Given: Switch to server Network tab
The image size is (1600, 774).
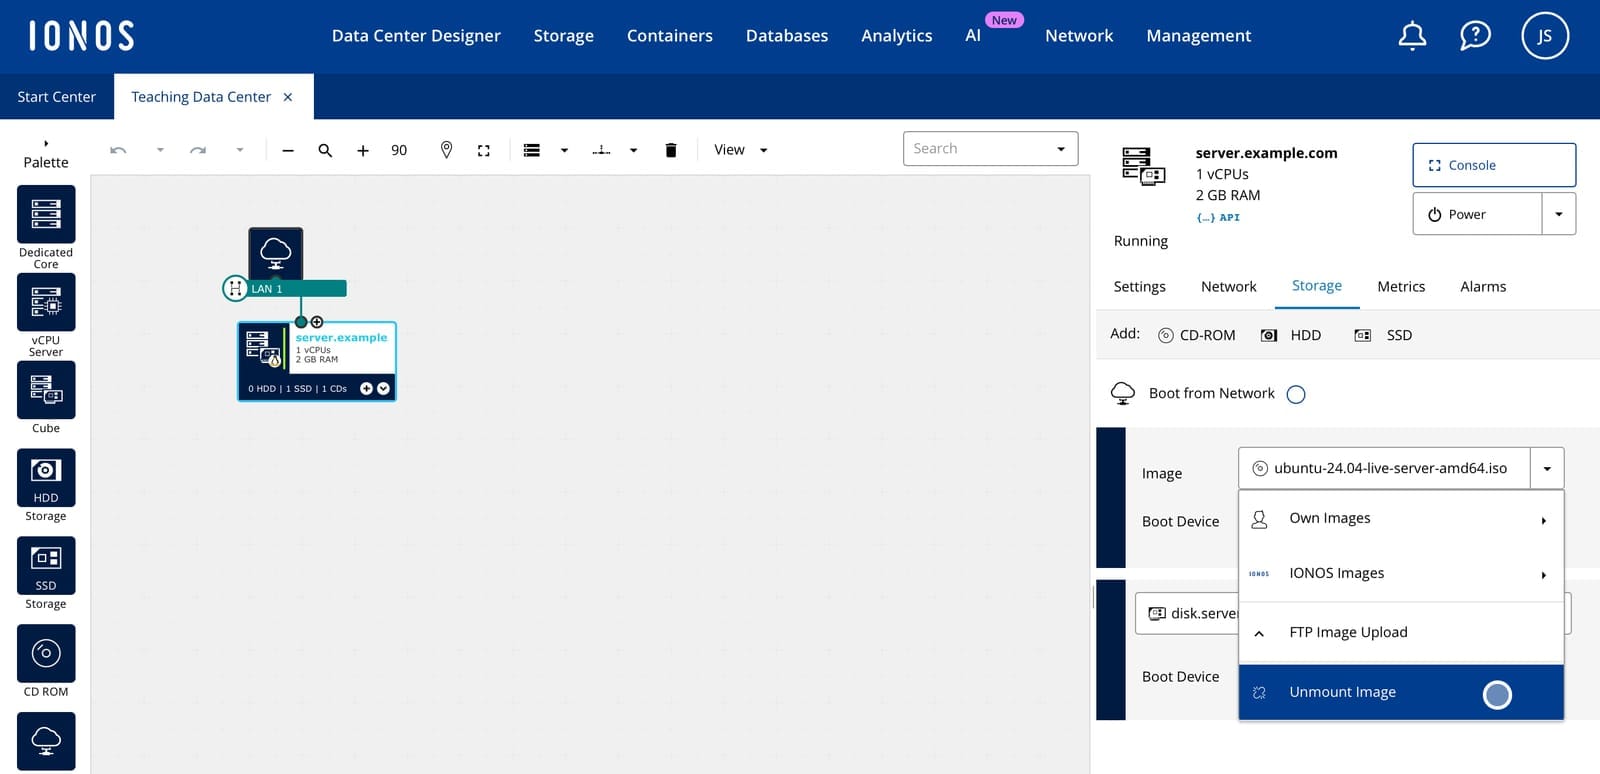Looking at the screenshot, I should point(1229,287).
